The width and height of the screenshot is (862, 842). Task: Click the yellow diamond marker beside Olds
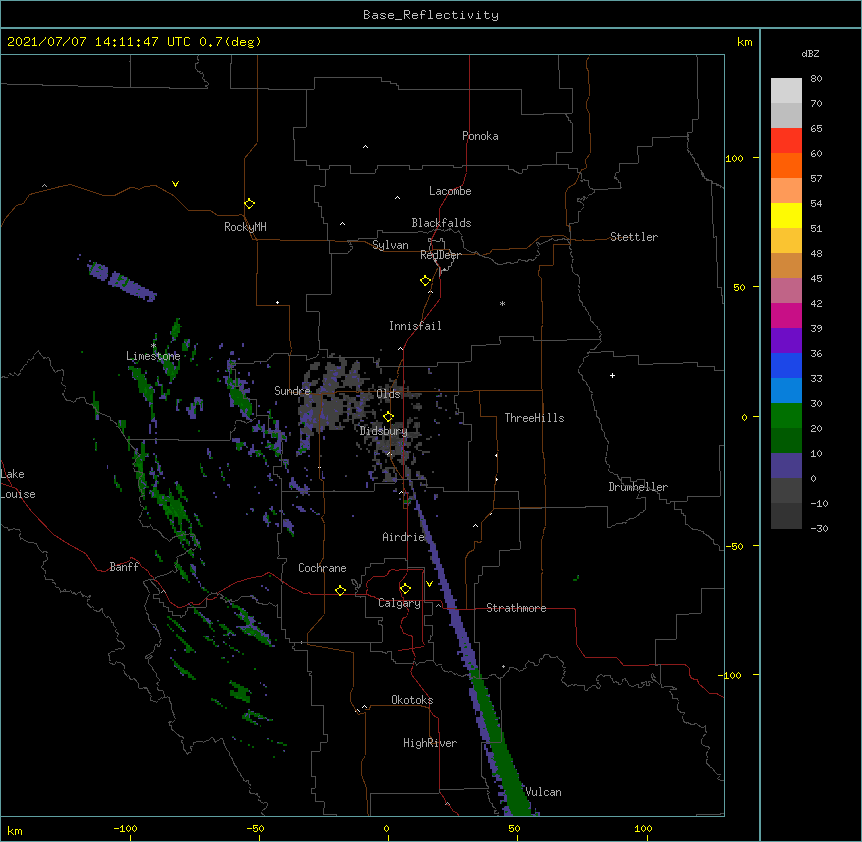tap(388, 417)
